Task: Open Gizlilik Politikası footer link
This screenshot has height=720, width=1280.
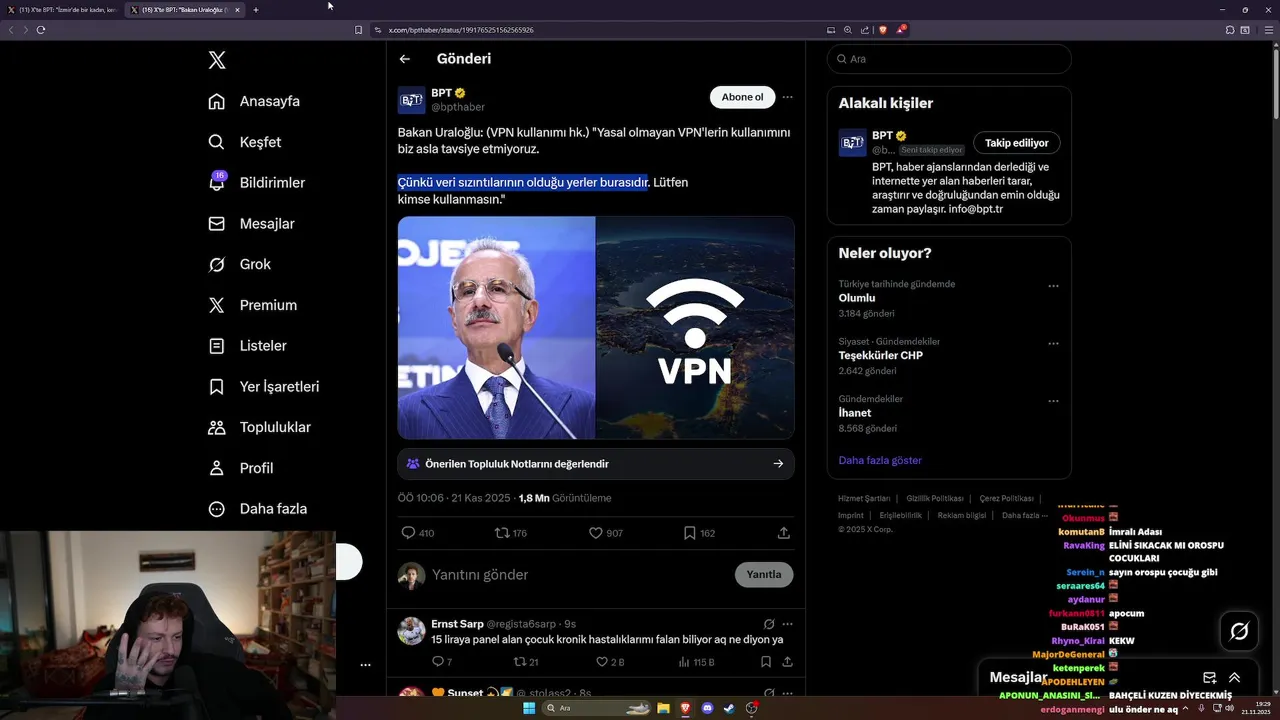Action: click(935, 498)
